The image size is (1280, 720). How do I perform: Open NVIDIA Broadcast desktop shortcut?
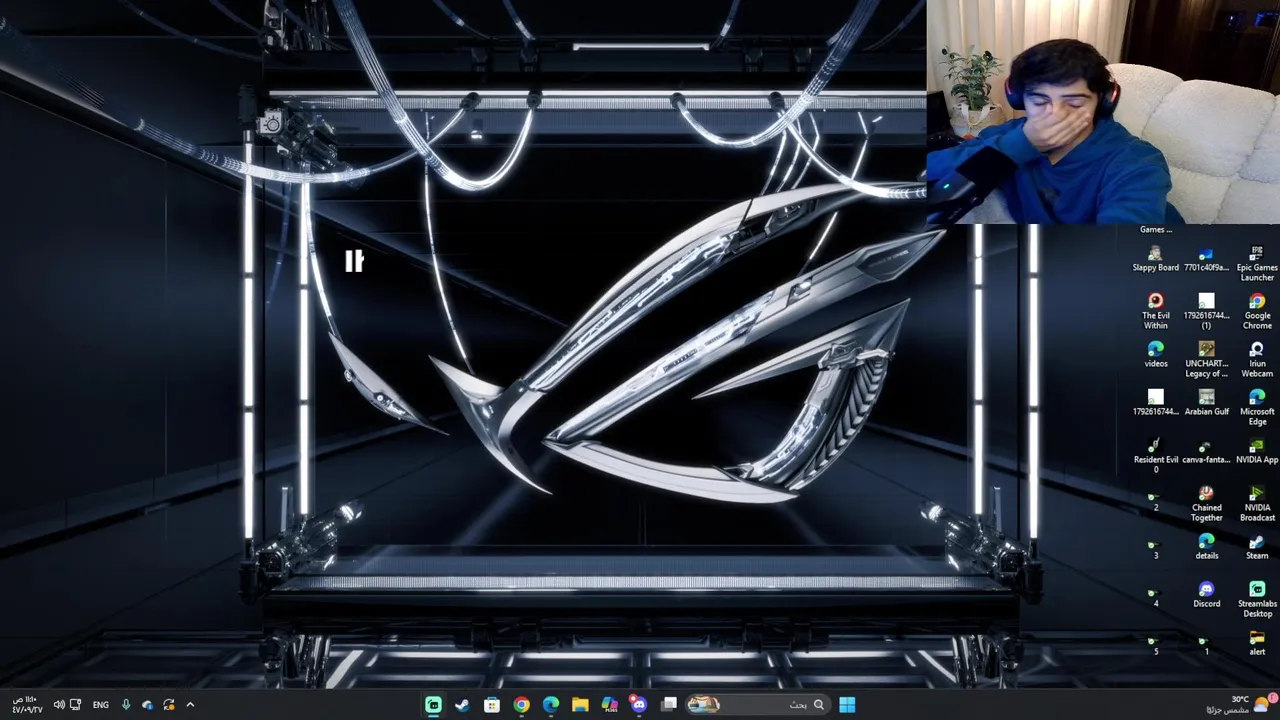point(1257,504)
